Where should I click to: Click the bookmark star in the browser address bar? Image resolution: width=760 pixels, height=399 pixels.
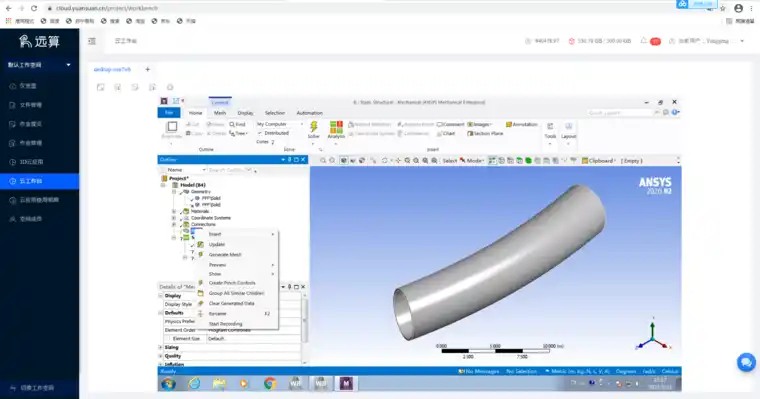(723, 8)
